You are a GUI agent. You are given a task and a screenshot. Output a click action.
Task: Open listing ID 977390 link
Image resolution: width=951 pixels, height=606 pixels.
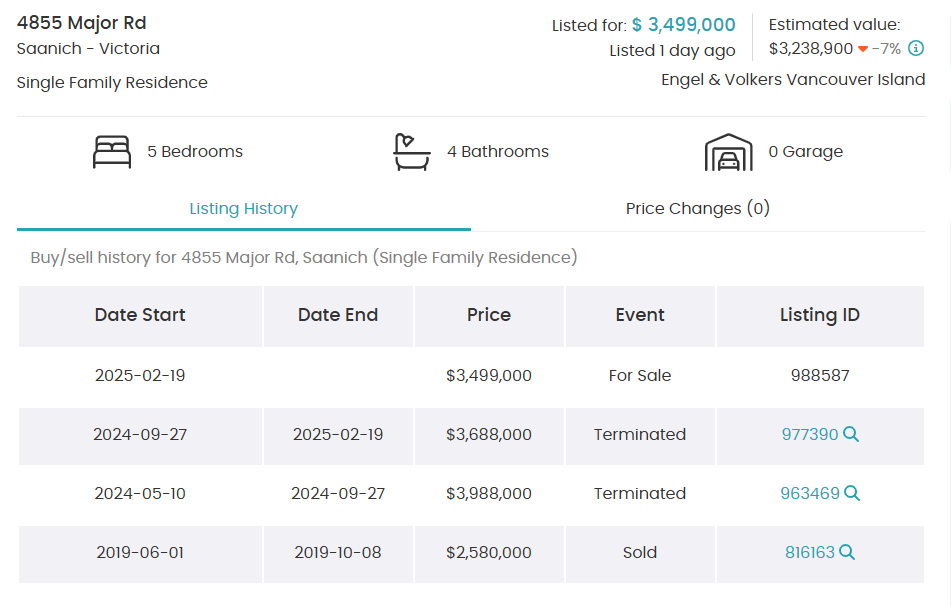point(809,434)
